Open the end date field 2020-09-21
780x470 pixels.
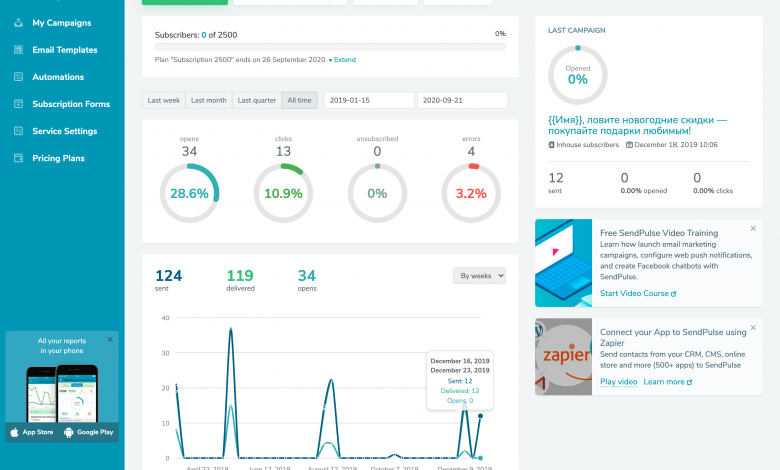(x=463, y=100)
